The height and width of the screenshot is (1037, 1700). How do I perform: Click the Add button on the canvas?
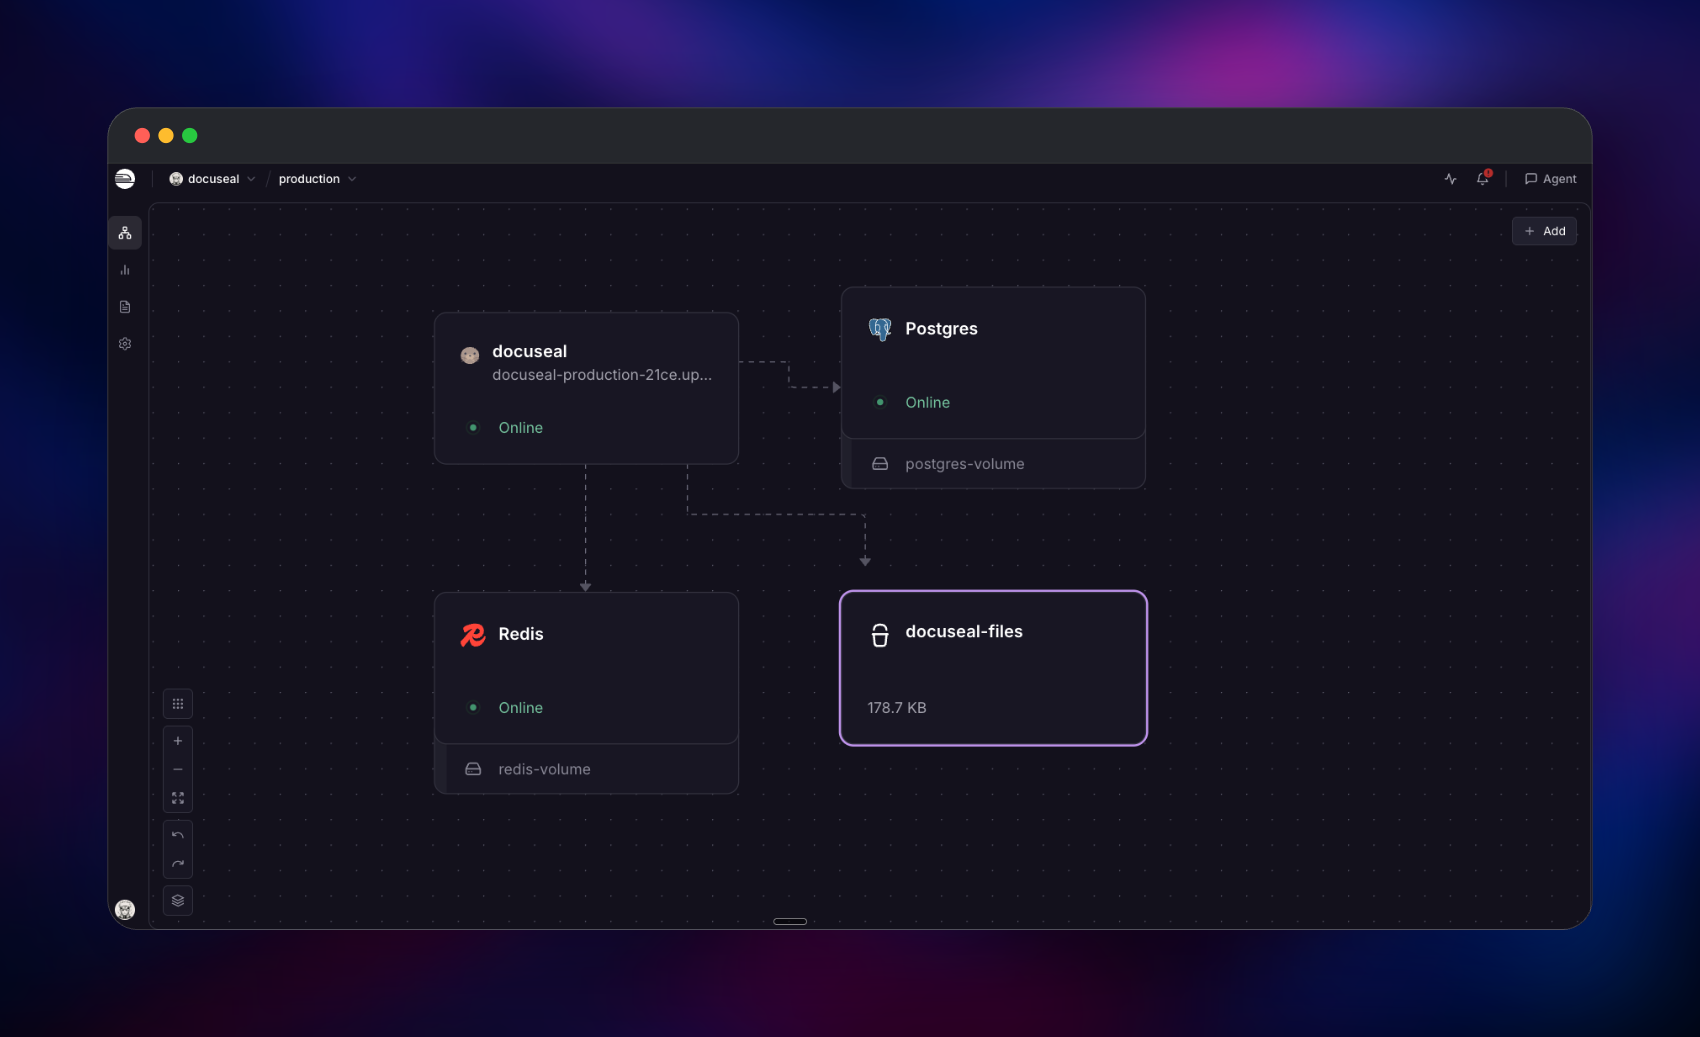pos(1545,231)
